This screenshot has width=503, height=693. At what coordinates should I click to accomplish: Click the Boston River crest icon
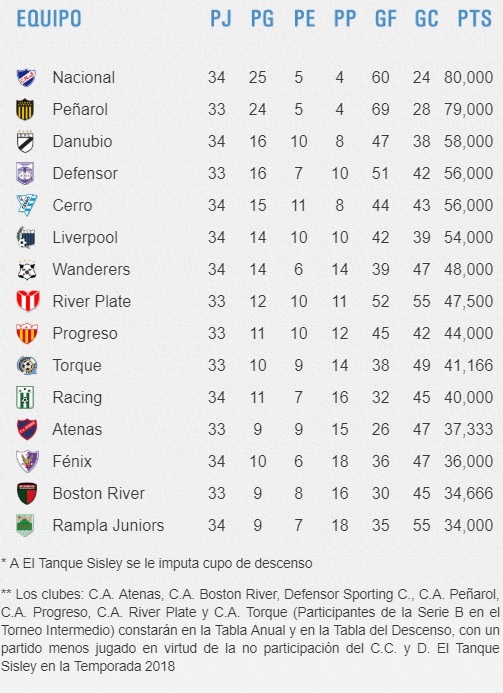[27, 494]
